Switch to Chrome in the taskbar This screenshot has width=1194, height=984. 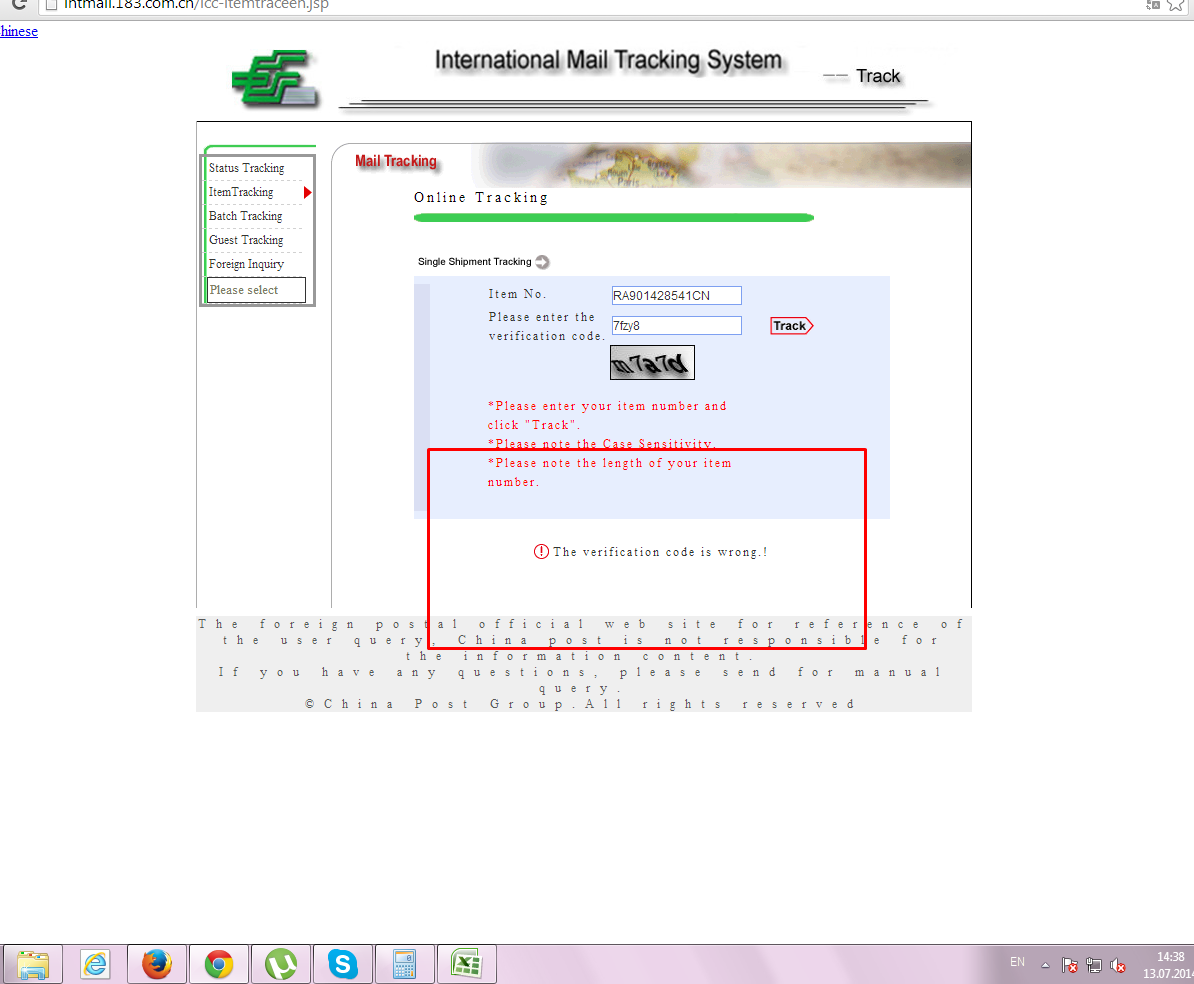pyautogui.click(x=219, y=964)
